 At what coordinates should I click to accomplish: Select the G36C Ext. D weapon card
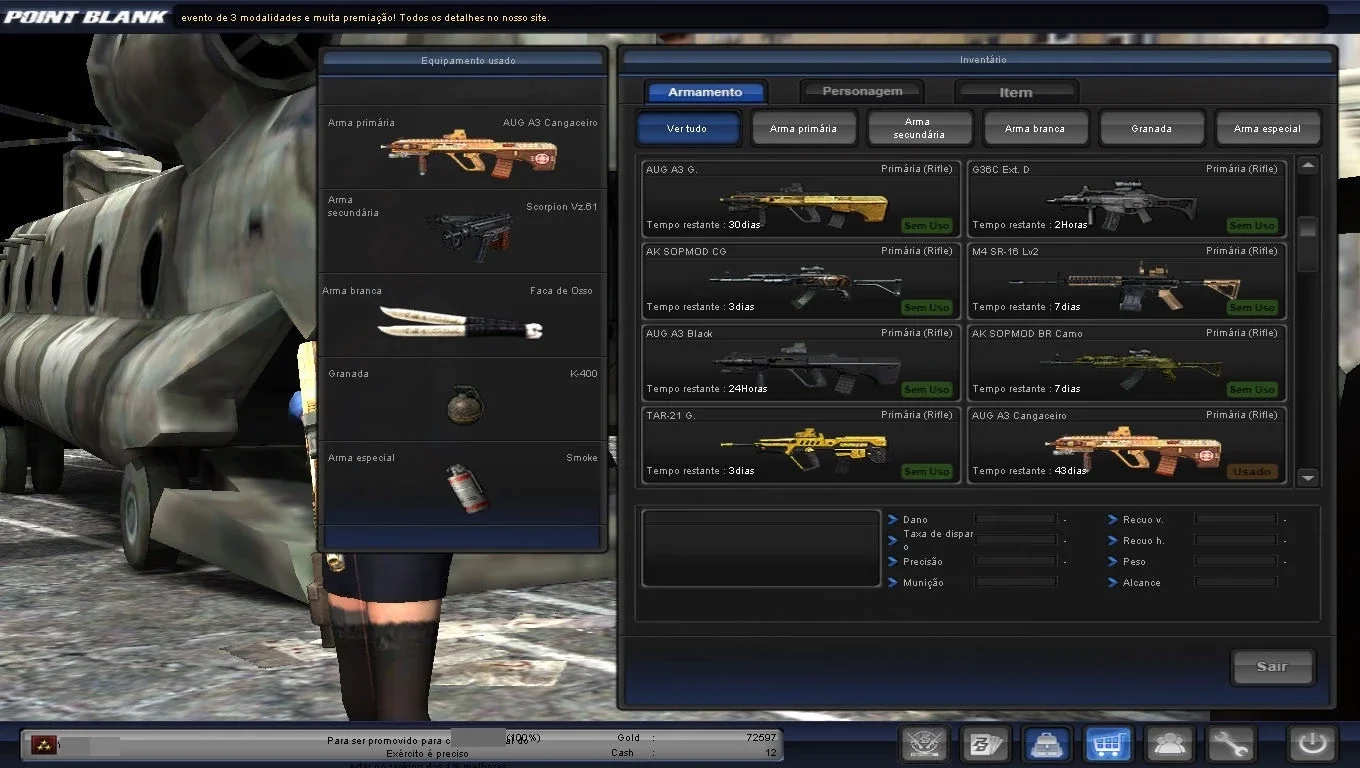tap(1126, 198)
